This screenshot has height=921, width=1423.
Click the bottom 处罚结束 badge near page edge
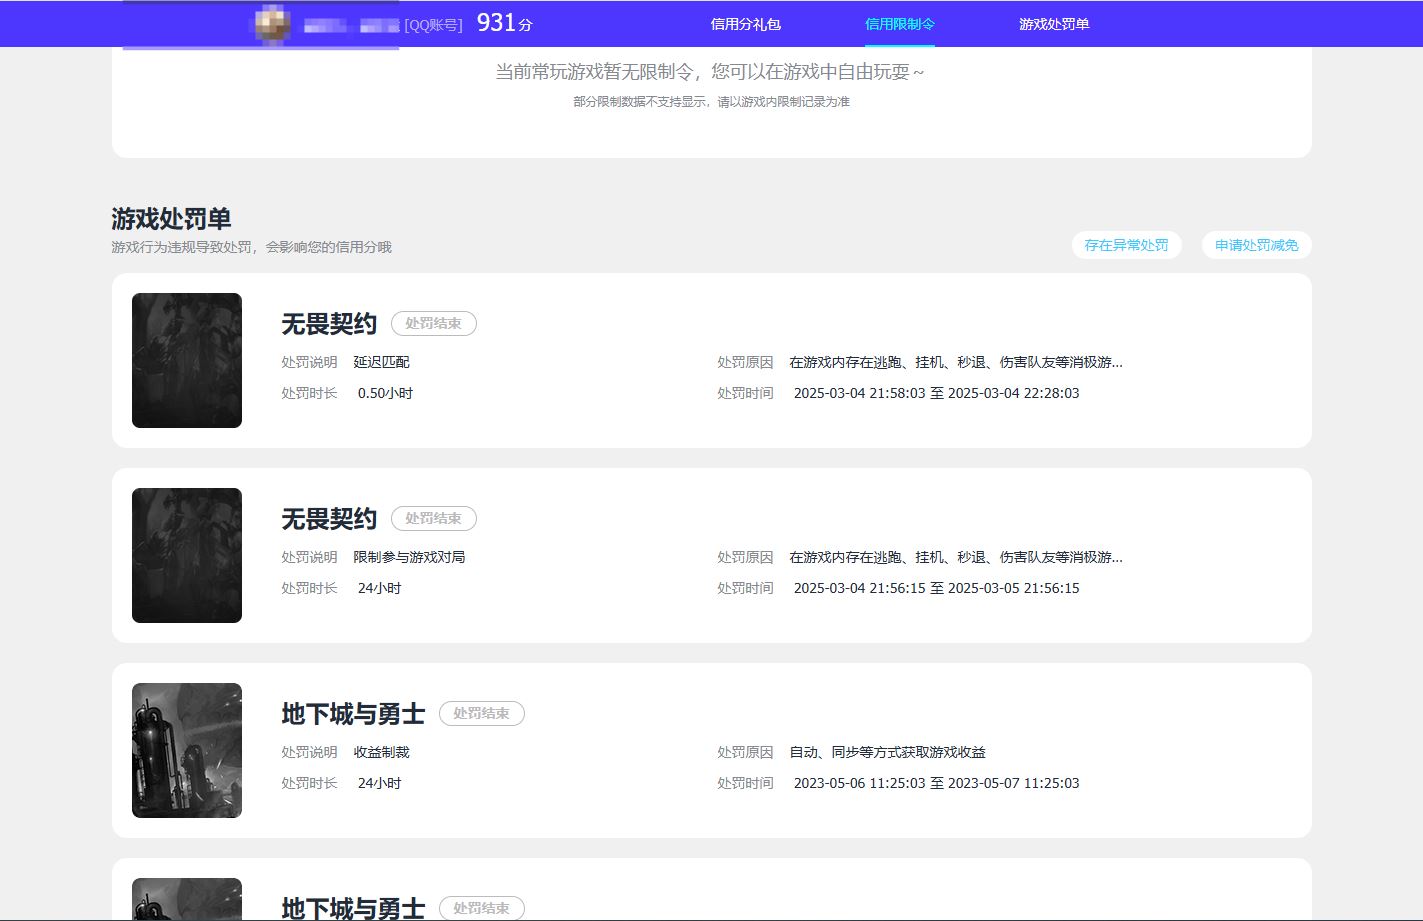coord(481,908)
